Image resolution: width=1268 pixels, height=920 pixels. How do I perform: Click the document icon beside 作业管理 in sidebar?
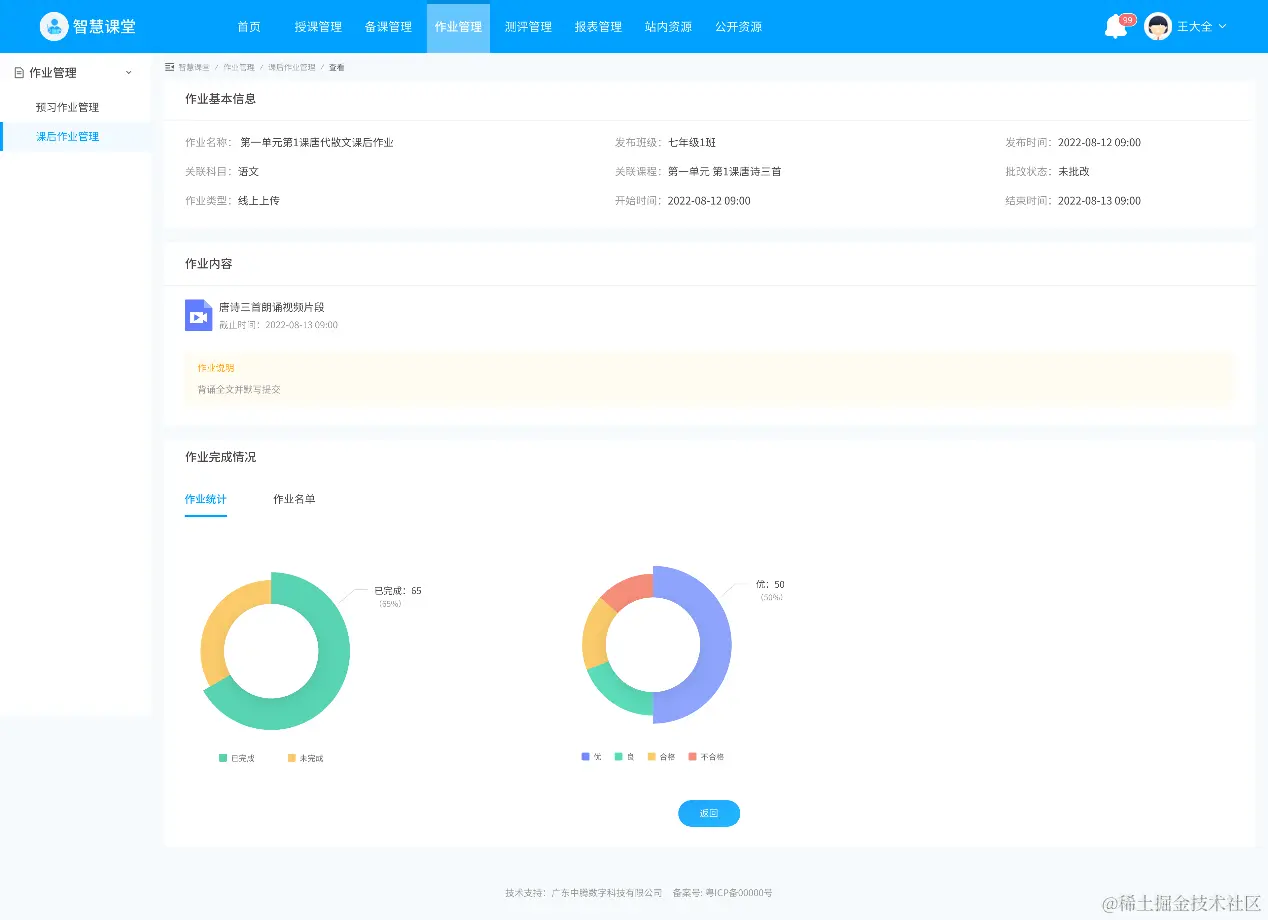19,73
